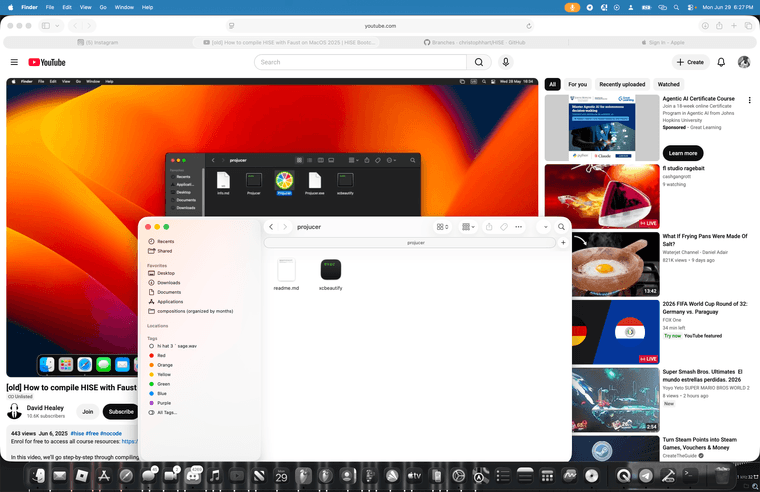Open Control Center in the menu bar

691,7
